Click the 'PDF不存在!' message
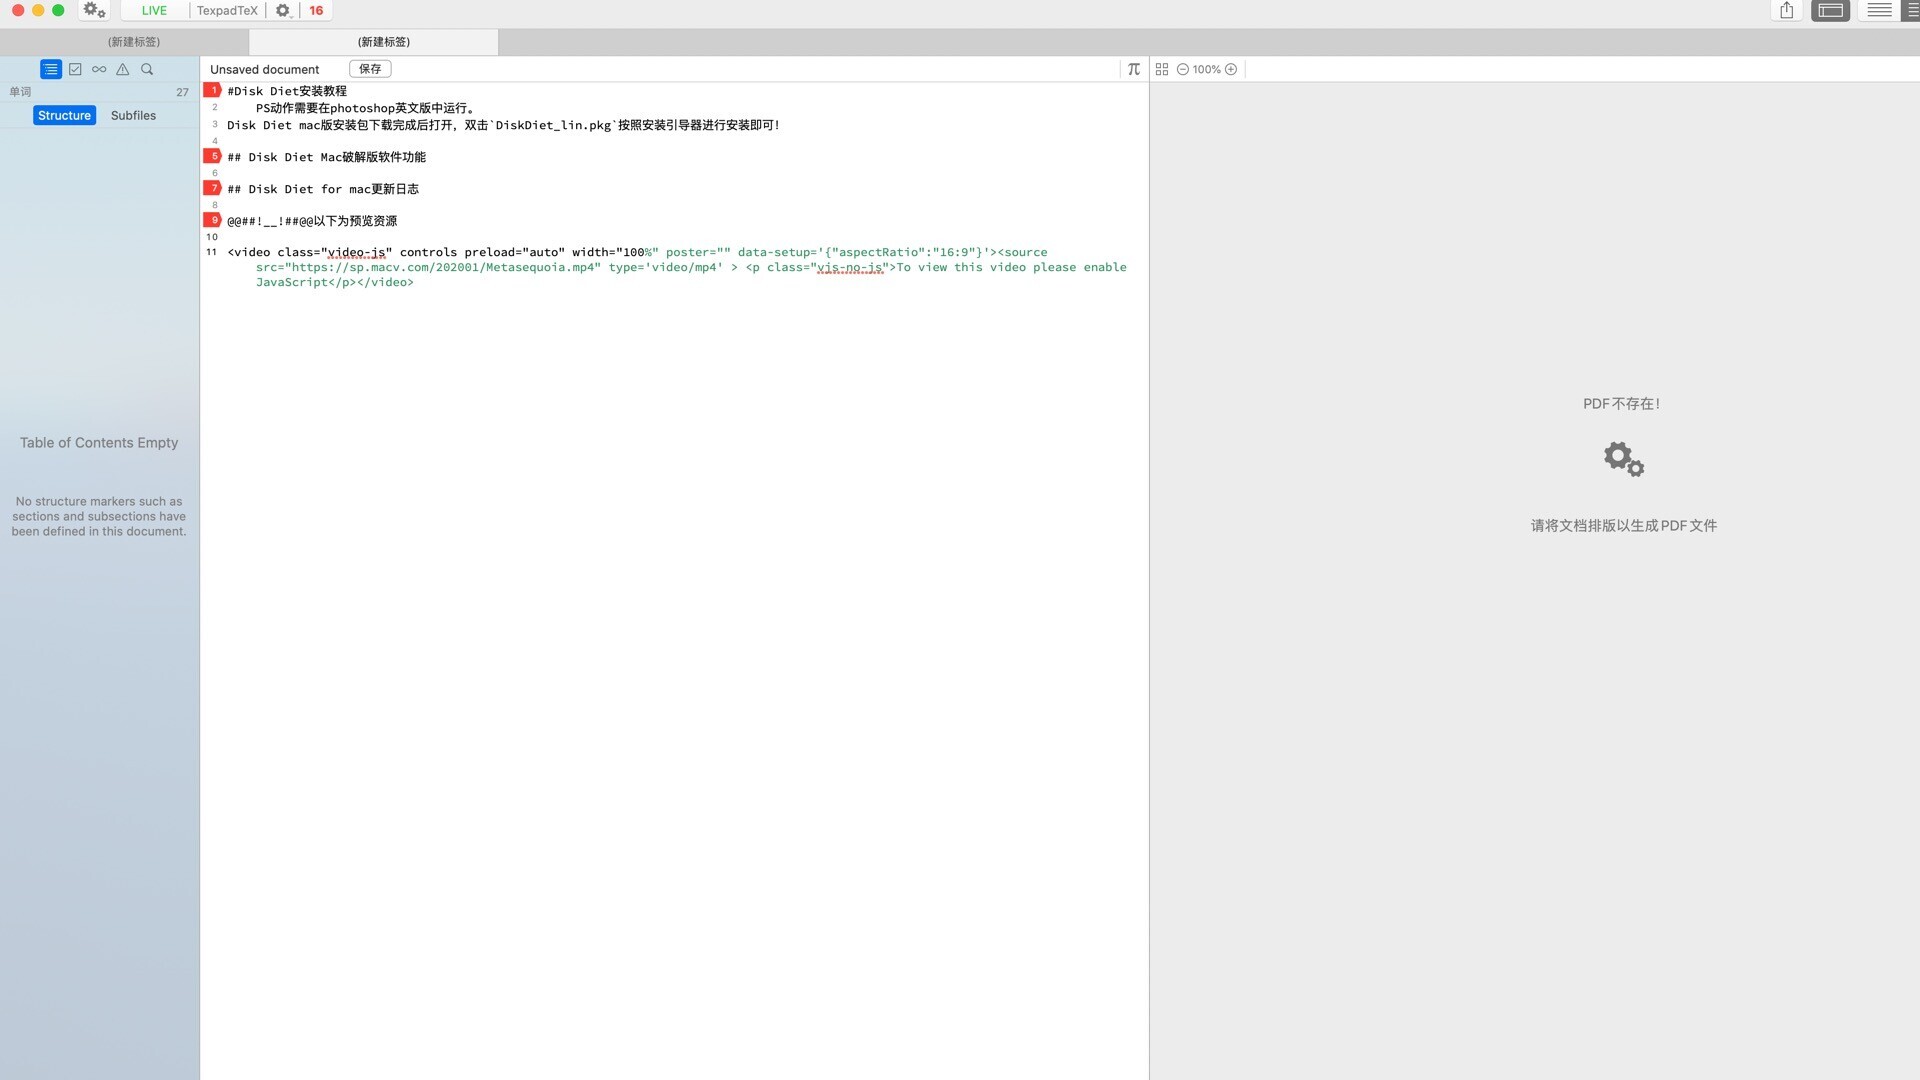This screenshot has height=1080, width=1920. pyautogui.click(x=1621, y=404)
